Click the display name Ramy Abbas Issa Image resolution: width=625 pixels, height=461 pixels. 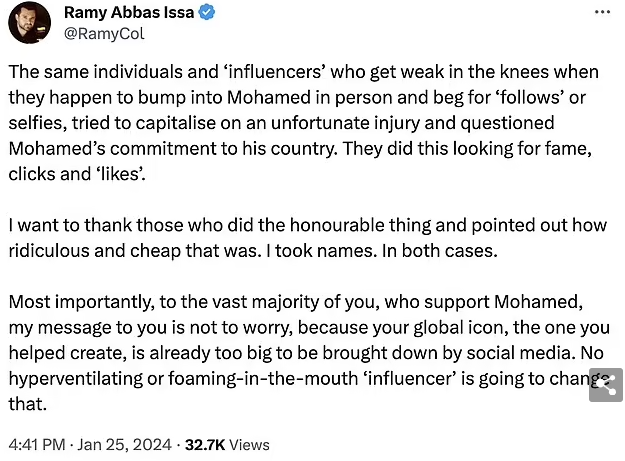coord(130,13)
